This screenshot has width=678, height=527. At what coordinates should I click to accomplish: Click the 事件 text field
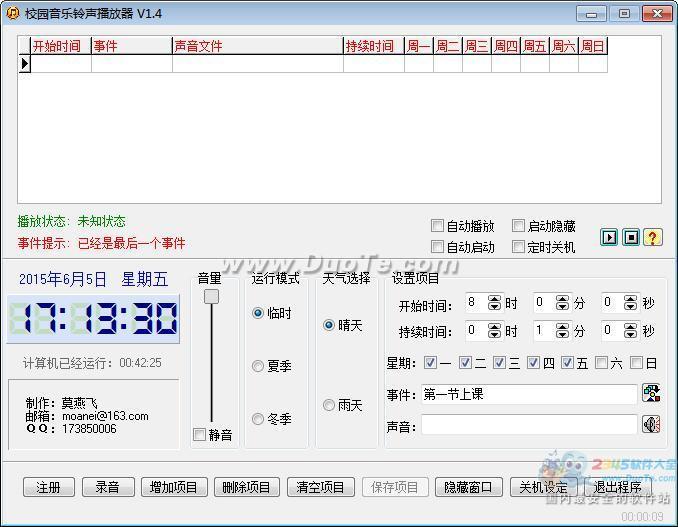point(529,394)
